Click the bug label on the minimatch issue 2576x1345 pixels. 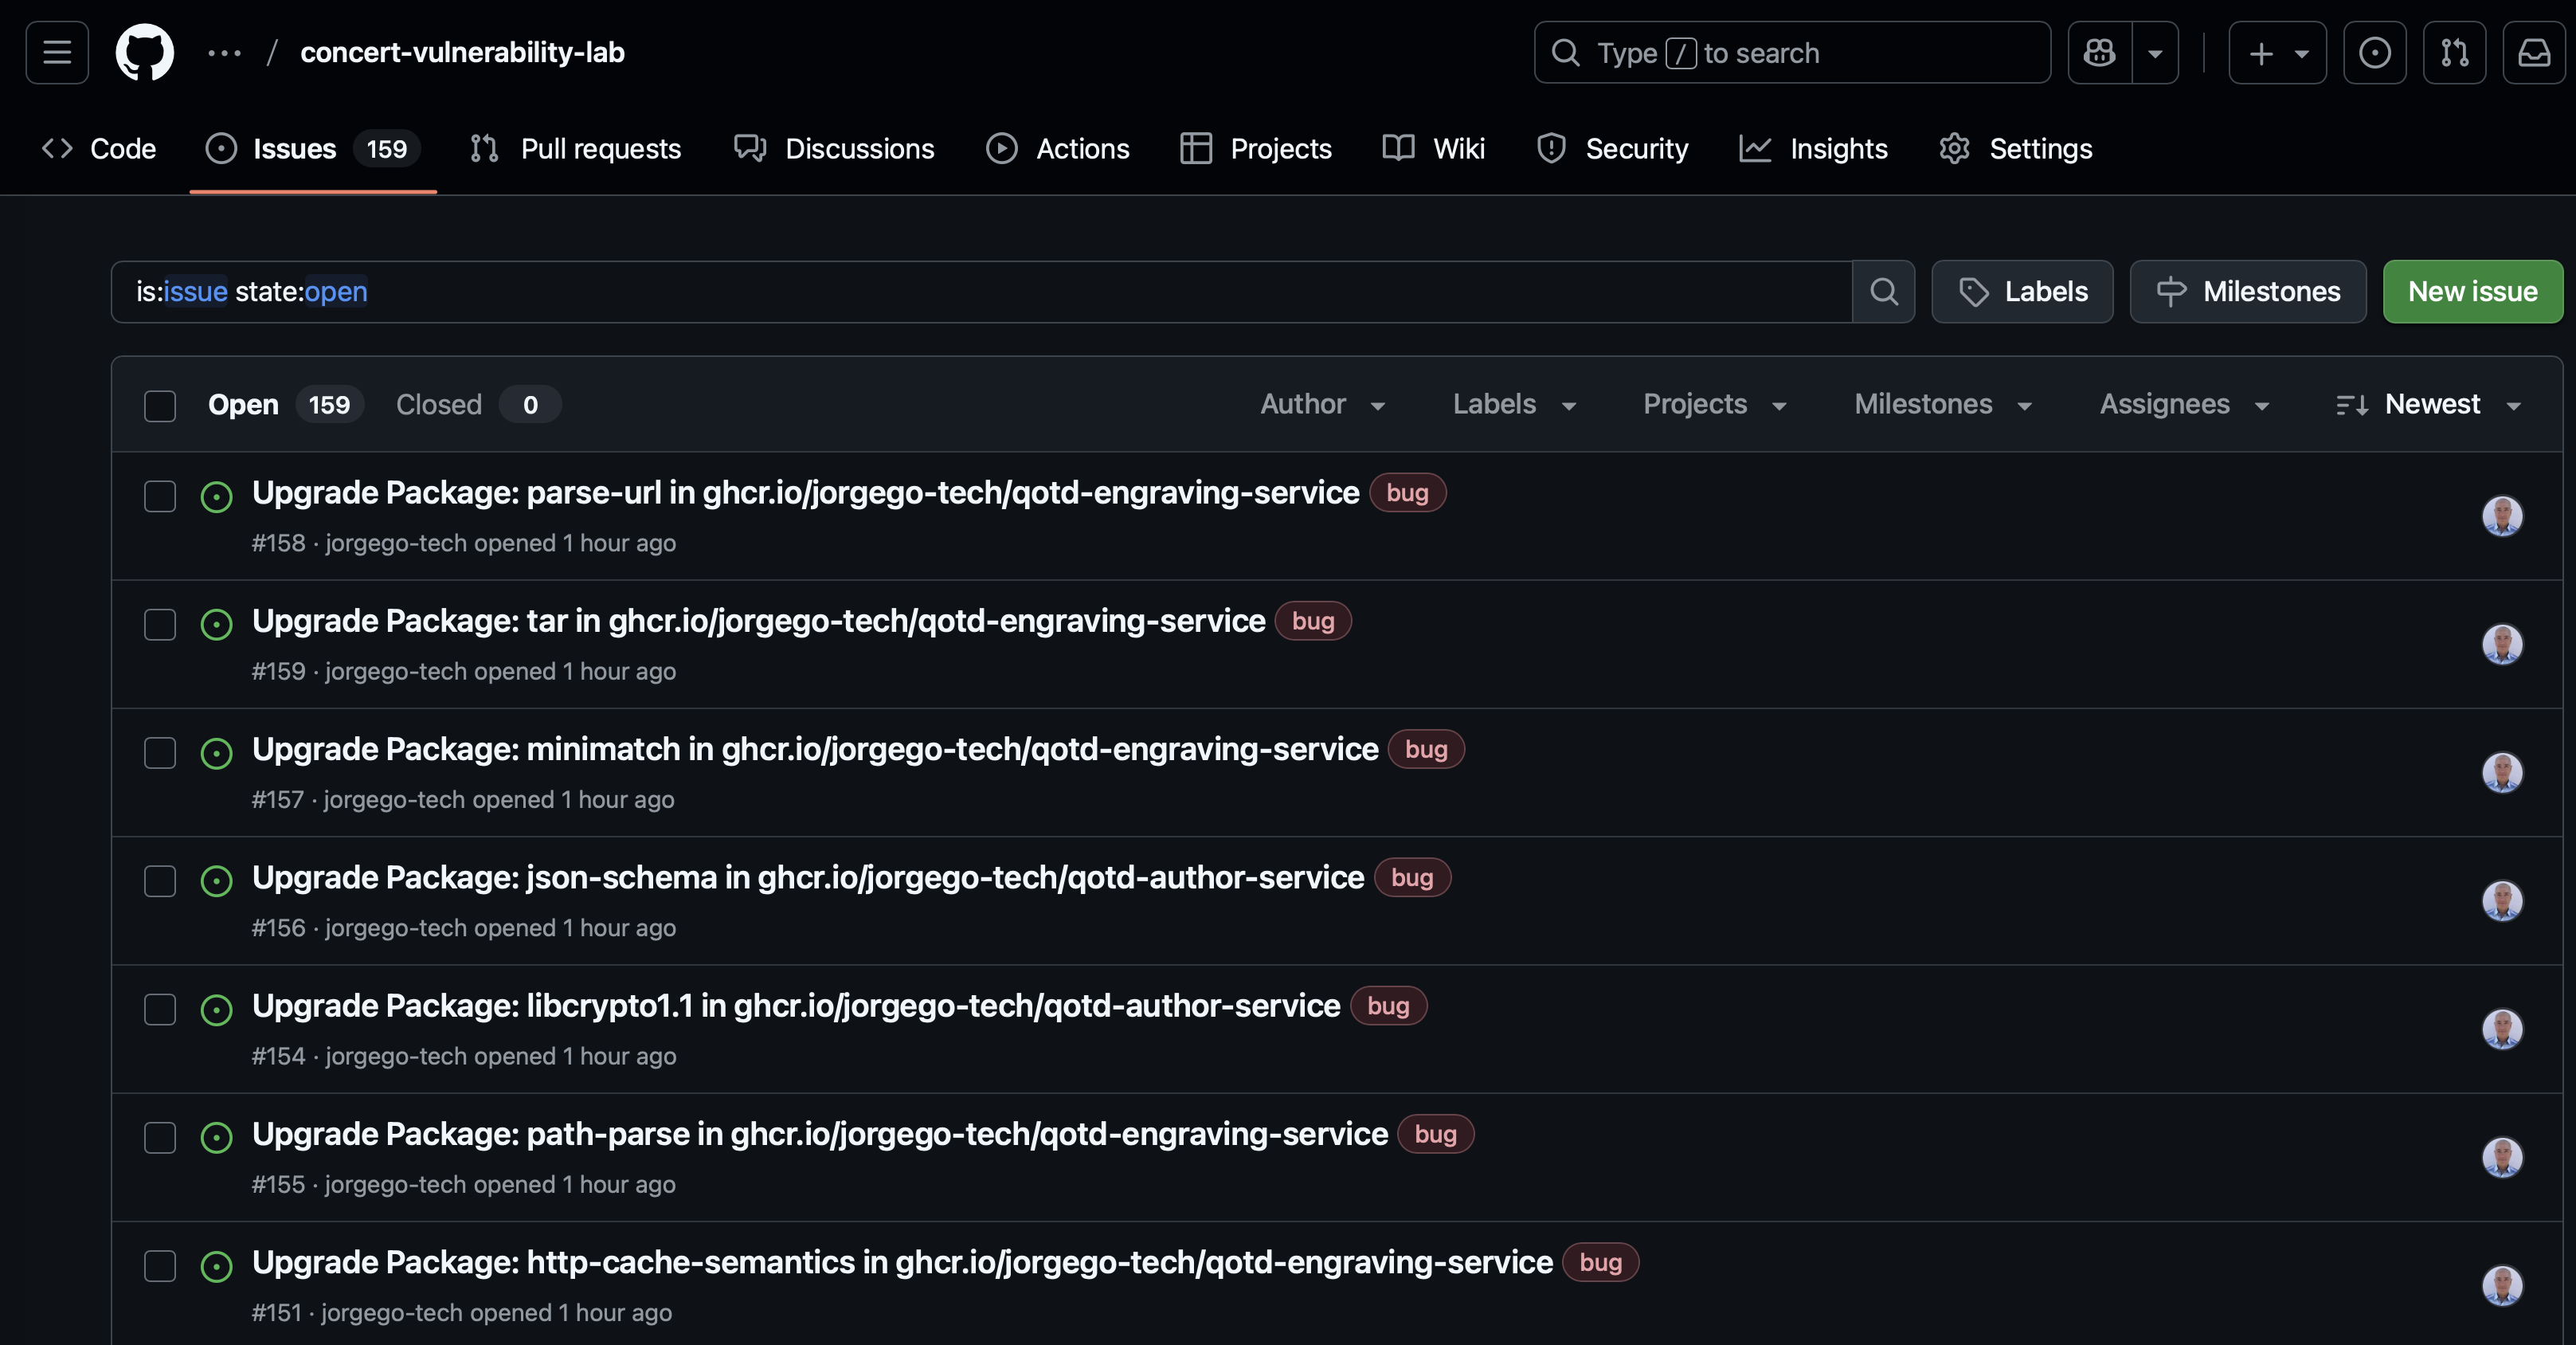(1425, 749)
